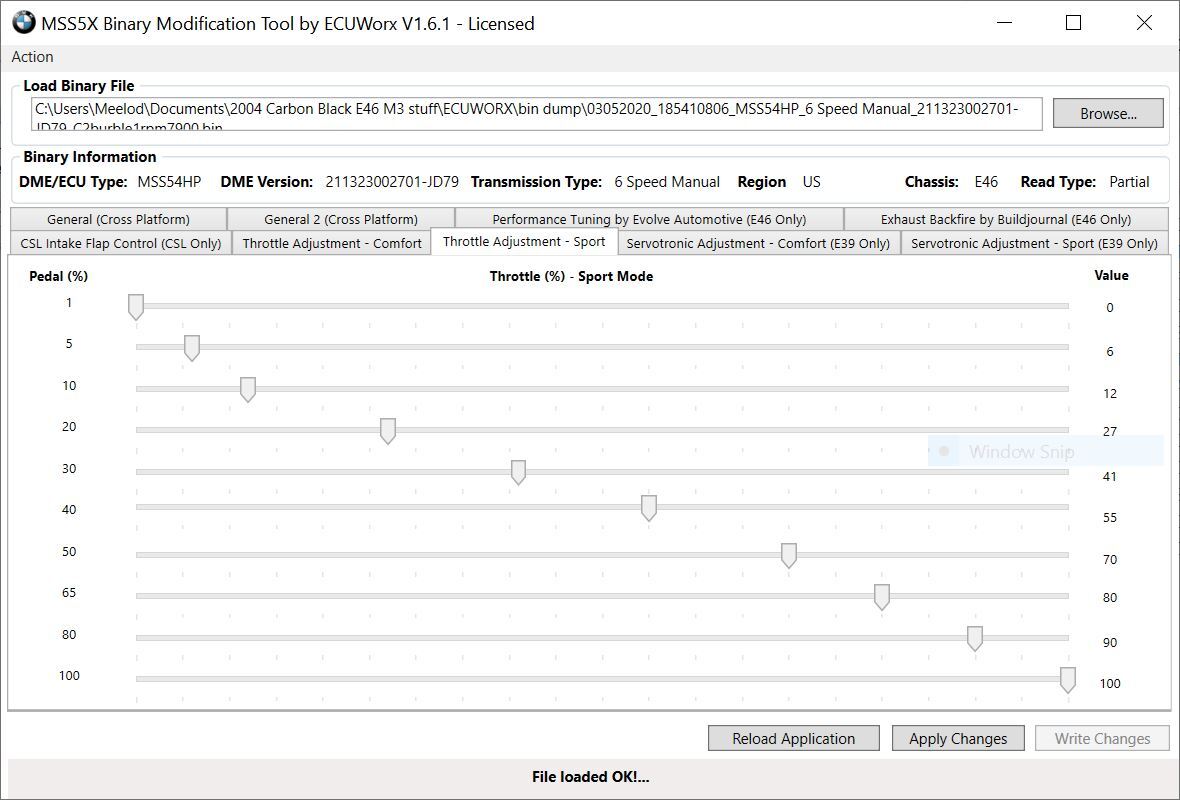This screenshot has width=1180, height=800.
Task: Click the Browse button
Action: tap(1107, 113)
